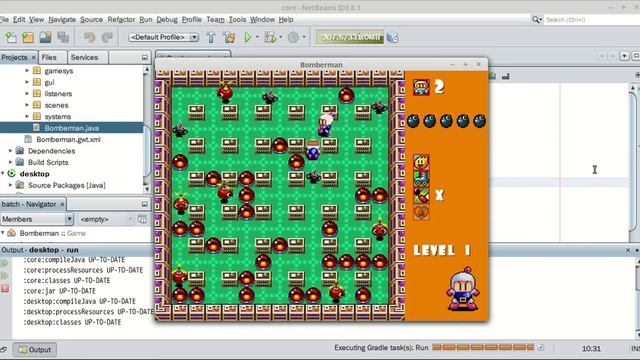Screen dimensions: 640x360
Task: Collapse the desktop project node
Action: [3, 173]
